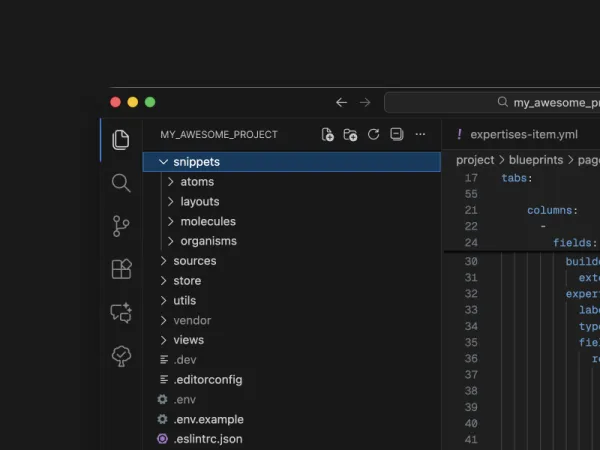The width and height of the screenshot is (600, 450).
Task: Open the Search view in activity bar
Action: tap(121, 183)
